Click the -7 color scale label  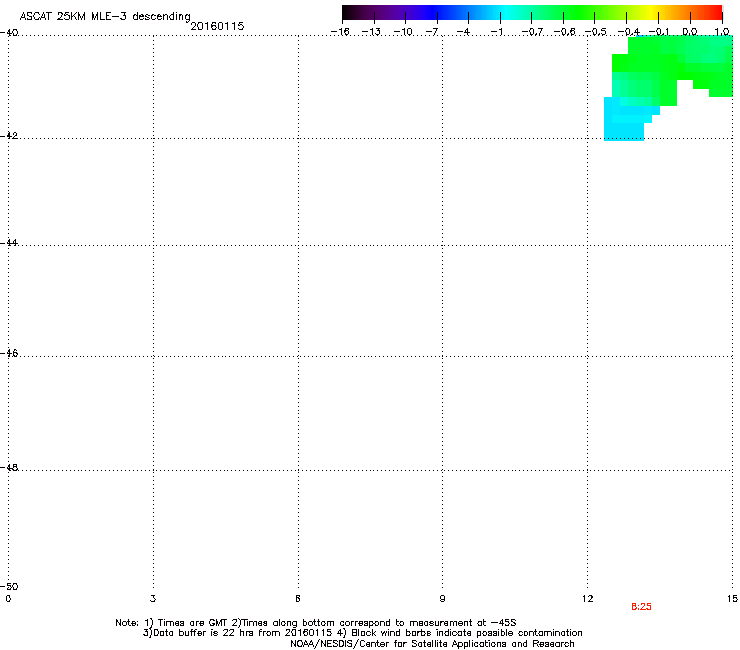pyautogui.click(x=432, y=32)
